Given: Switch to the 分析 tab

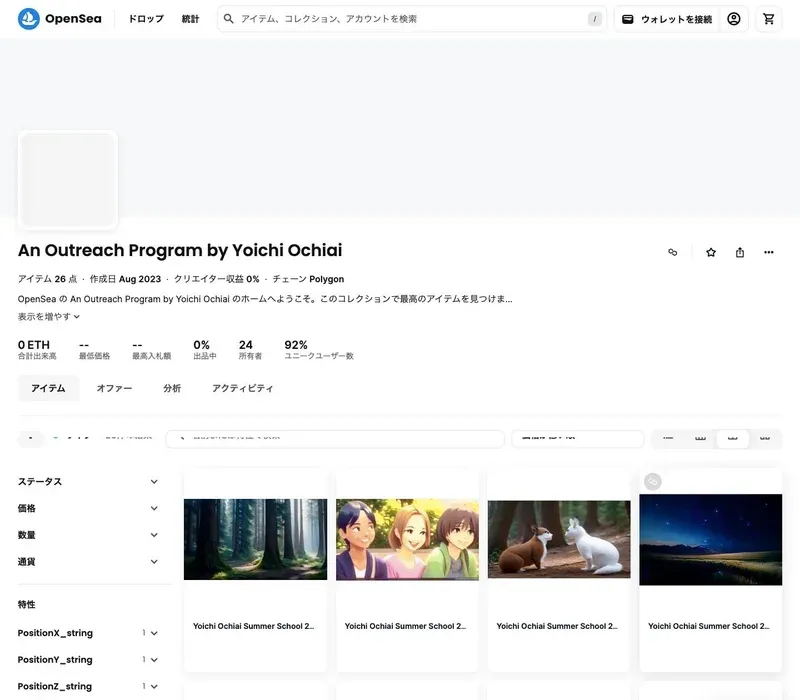Looking at the screenshot, I should tap(172, 388).
